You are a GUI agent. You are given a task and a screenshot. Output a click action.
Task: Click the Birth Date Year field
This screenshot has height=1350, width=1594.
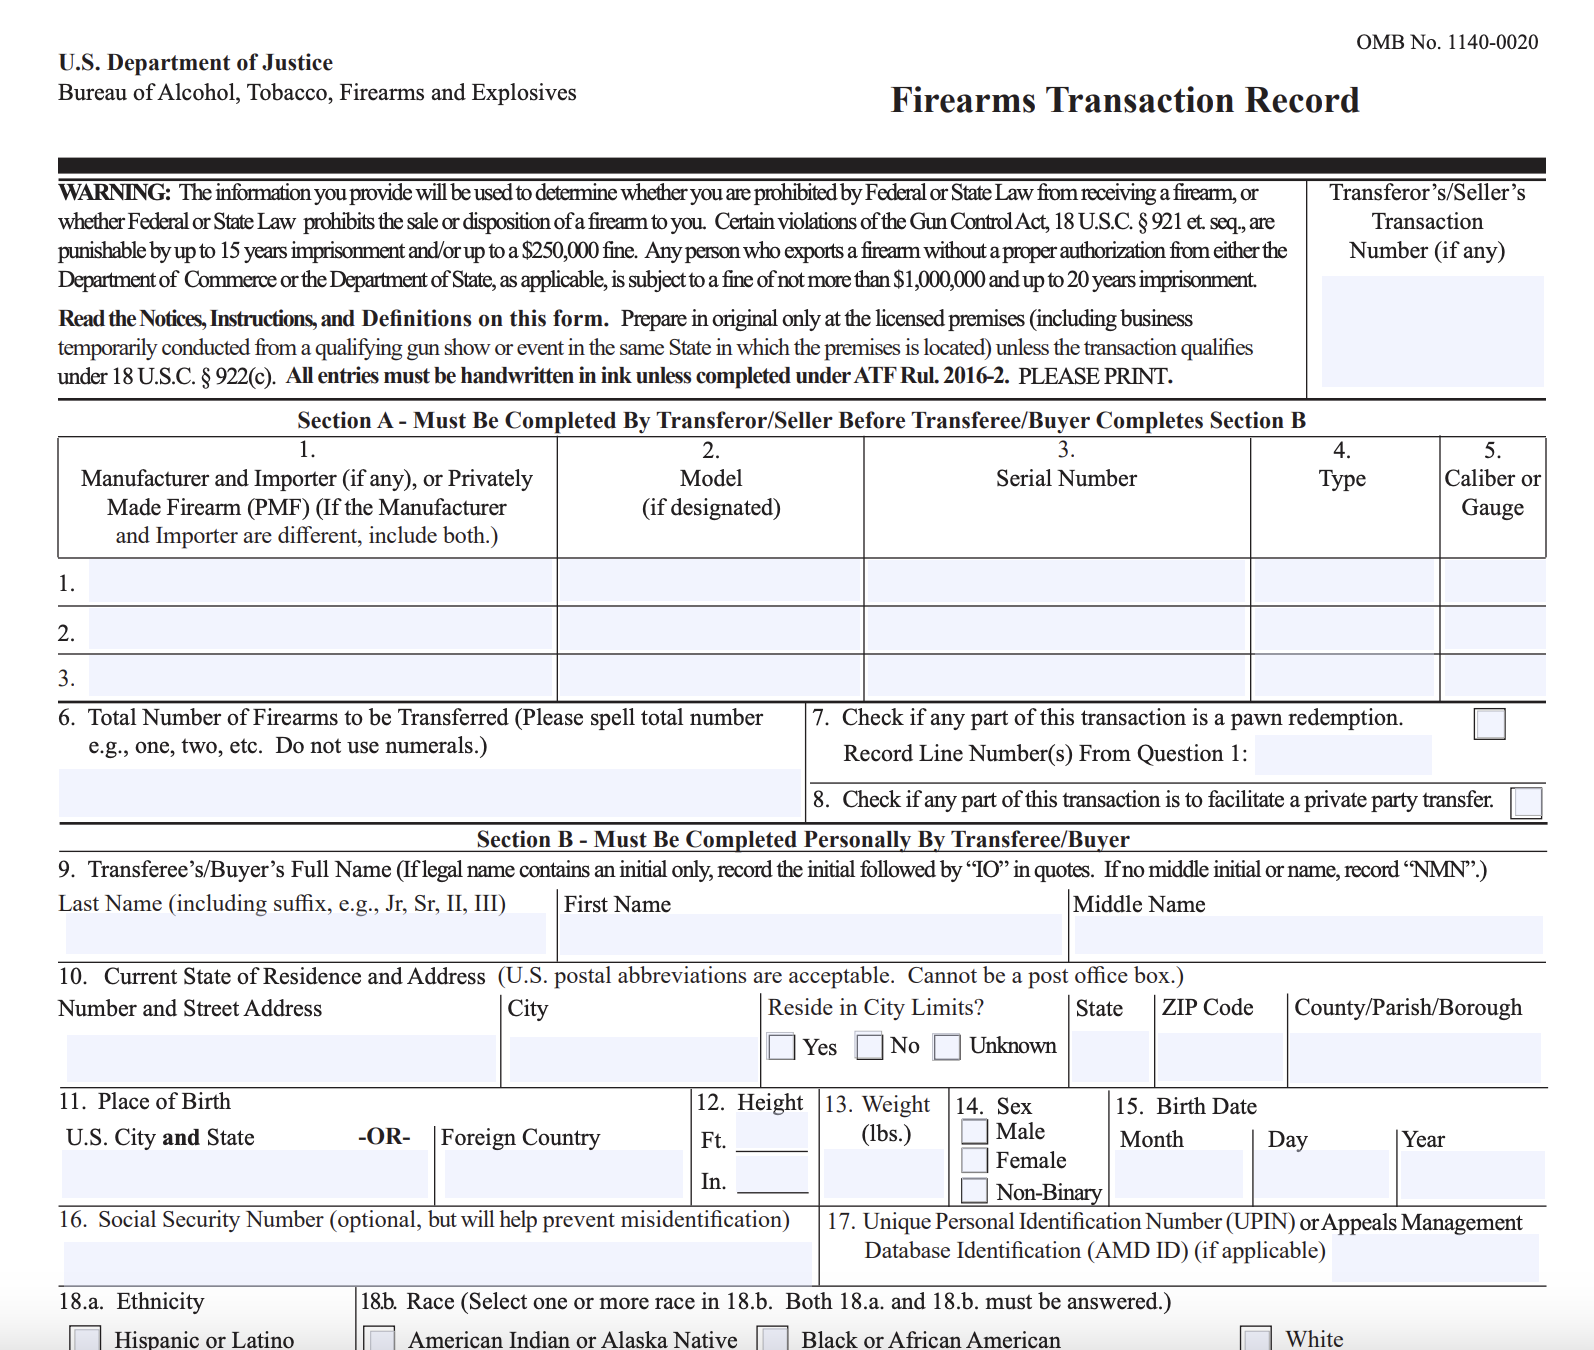point(1472,1174)
